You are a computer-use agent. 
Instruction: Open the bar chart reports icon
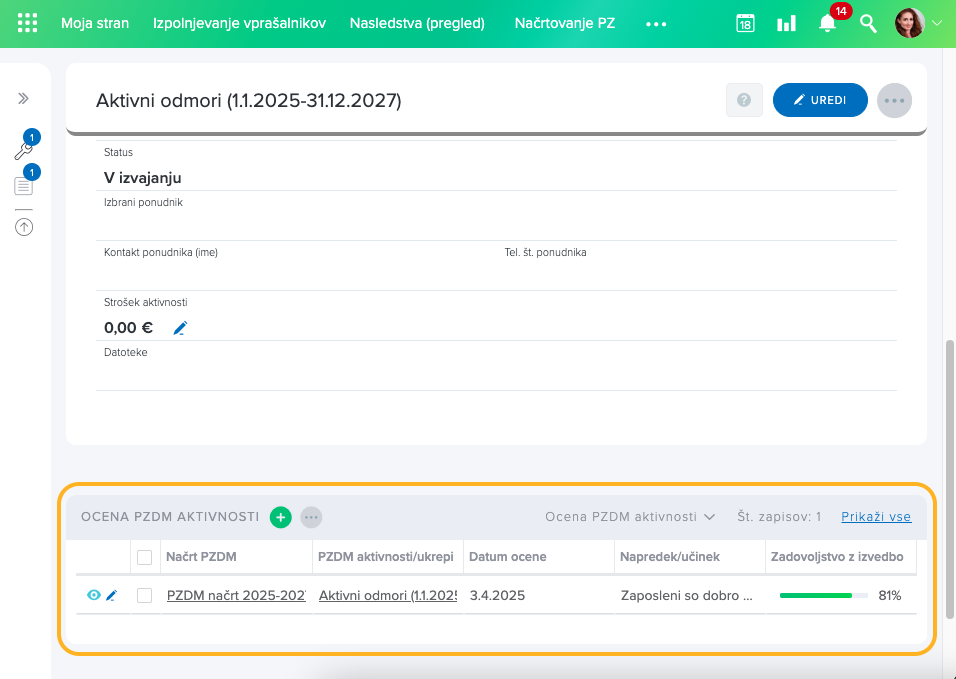(786, 23)
